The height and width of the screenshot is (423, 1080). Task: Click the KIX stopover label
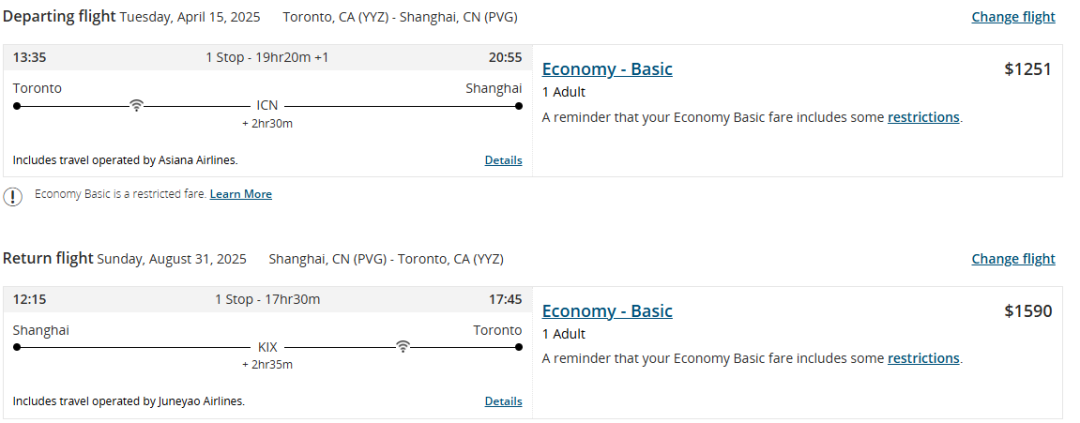pos(267,347)
